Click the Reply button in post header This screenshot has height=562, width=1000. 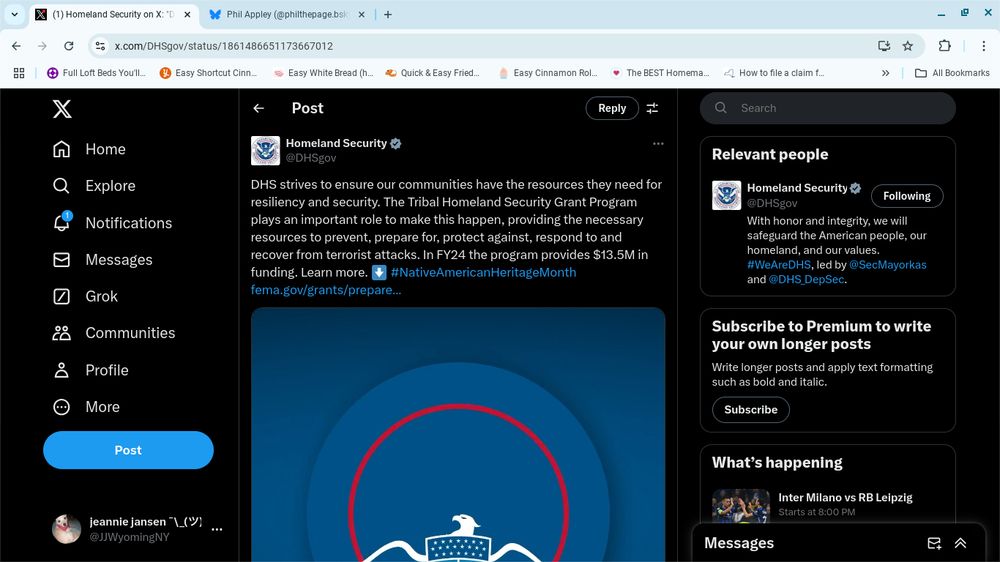[612, 108]
